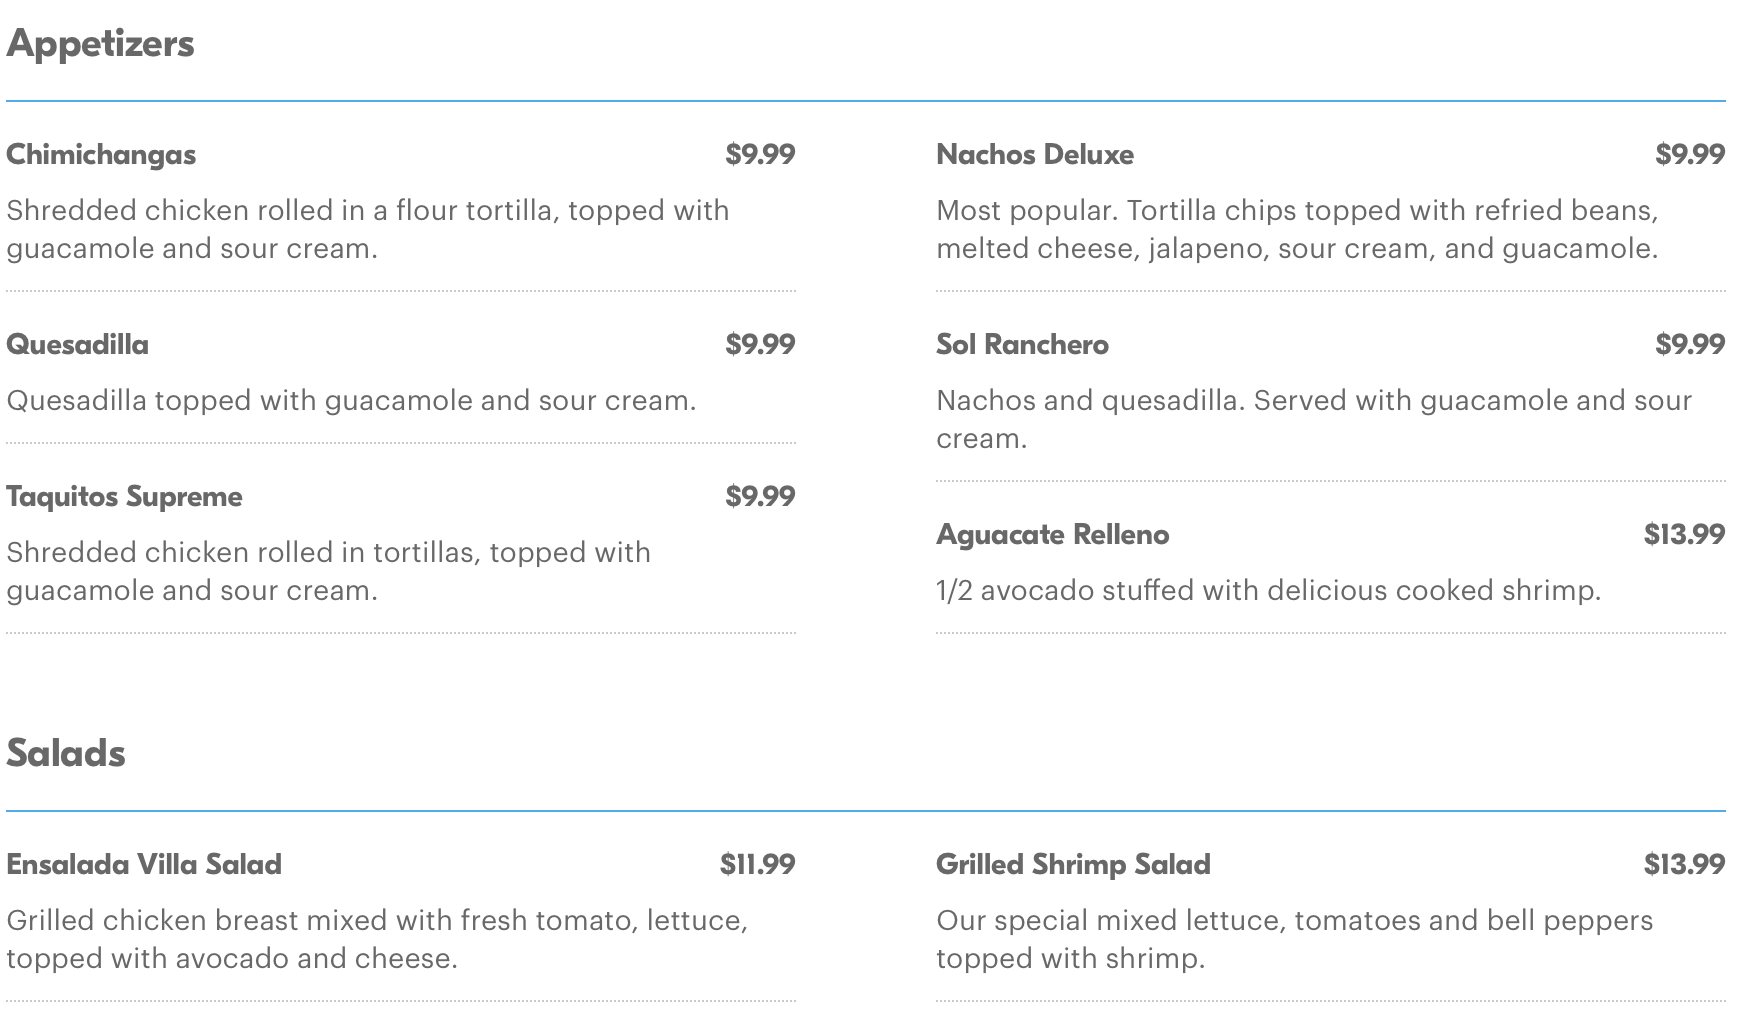Open the Quesadilla appetizer entry
Image resolution: width=1760 pixels, height=1032 pixels.
[77, 345]
